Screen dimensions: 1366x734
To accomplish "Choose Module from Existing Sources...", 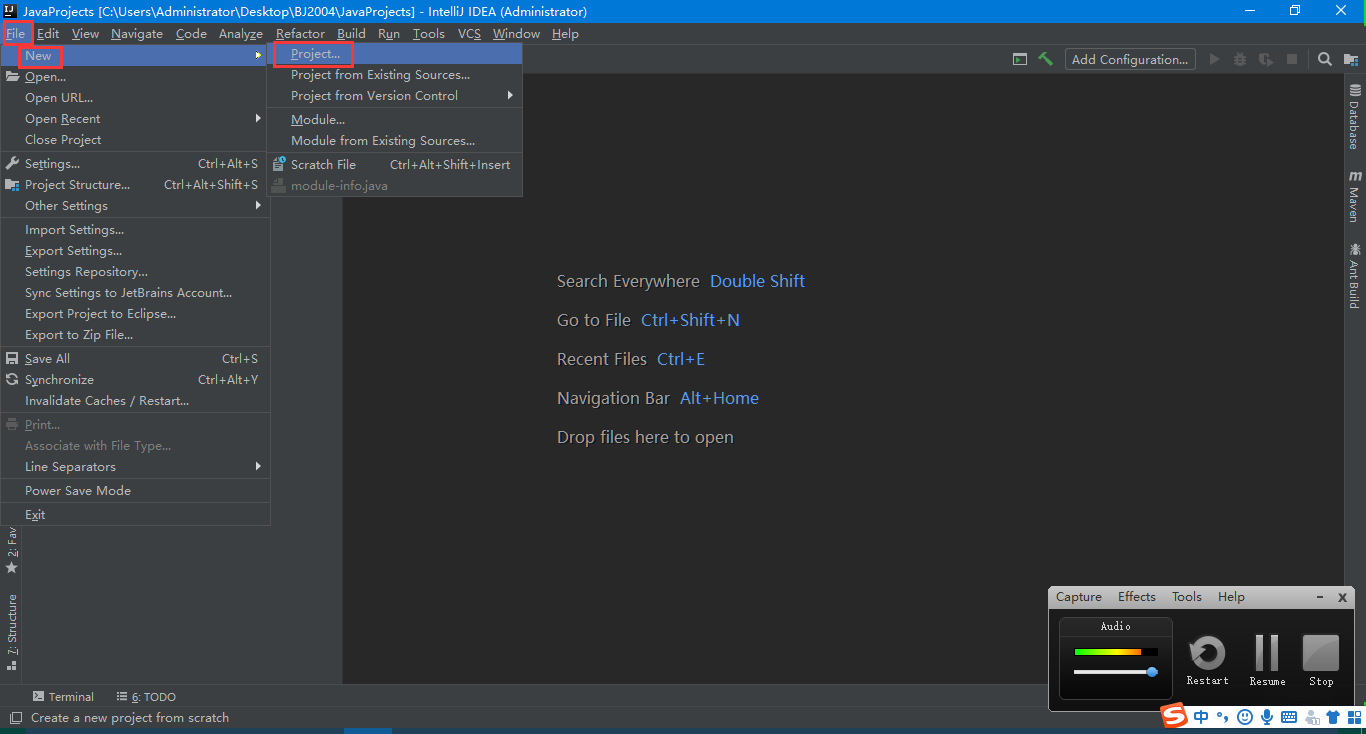I will click(394, 141).
